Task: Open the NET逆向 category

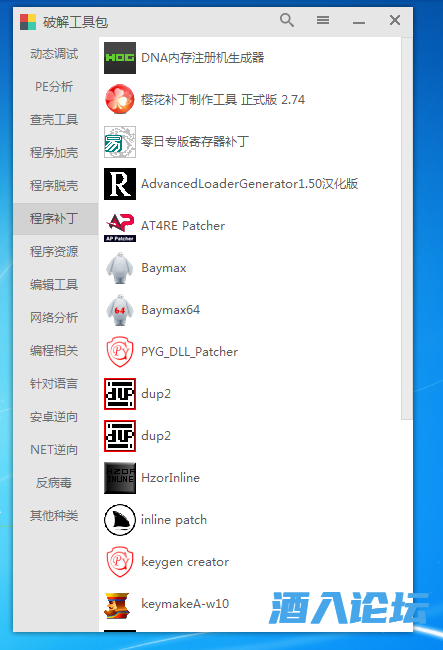Action: [x=54, y=450]
